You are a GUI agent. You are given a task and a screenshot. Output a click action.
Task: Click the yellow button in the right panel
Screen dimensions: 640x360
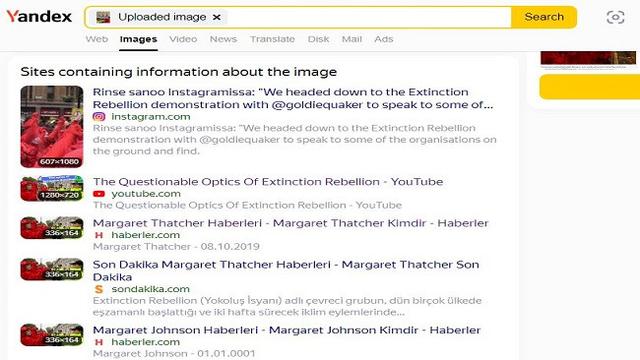[x=589, y=87]
